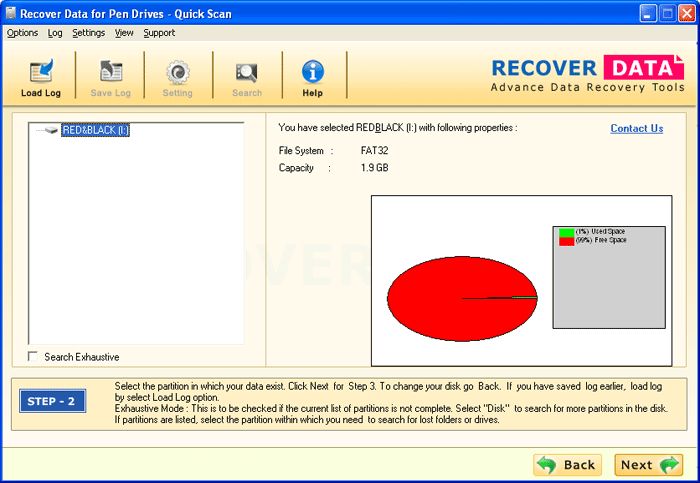Open the View menu
The image size is (700, 483).
[x=124, y=33]
